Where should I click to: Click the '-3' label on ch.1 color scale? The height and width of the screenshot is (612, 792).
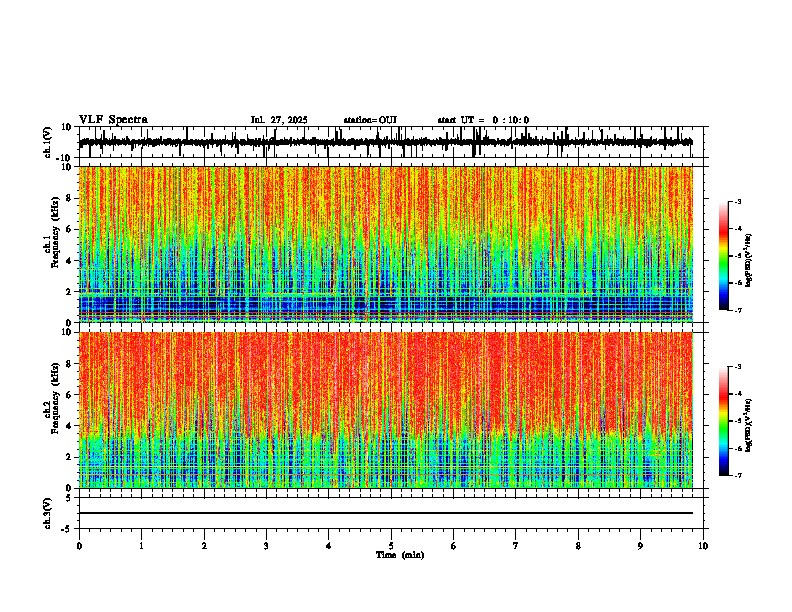pyautogui.click(x=737, y=202)
